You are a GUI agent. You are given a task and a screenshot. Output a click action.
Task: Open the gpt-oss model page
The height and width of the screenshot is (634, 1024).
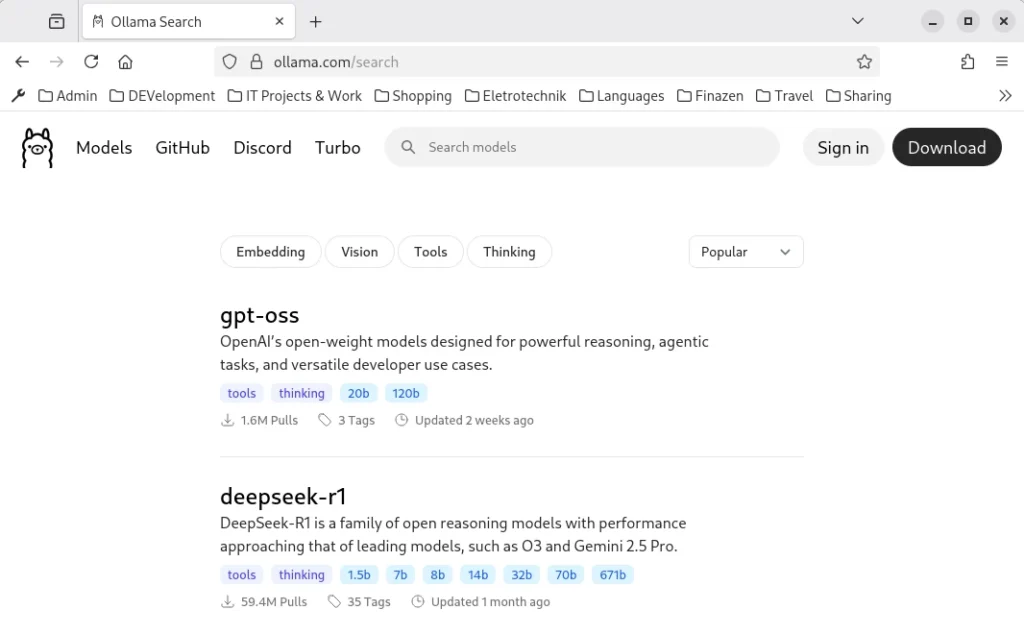259,315
